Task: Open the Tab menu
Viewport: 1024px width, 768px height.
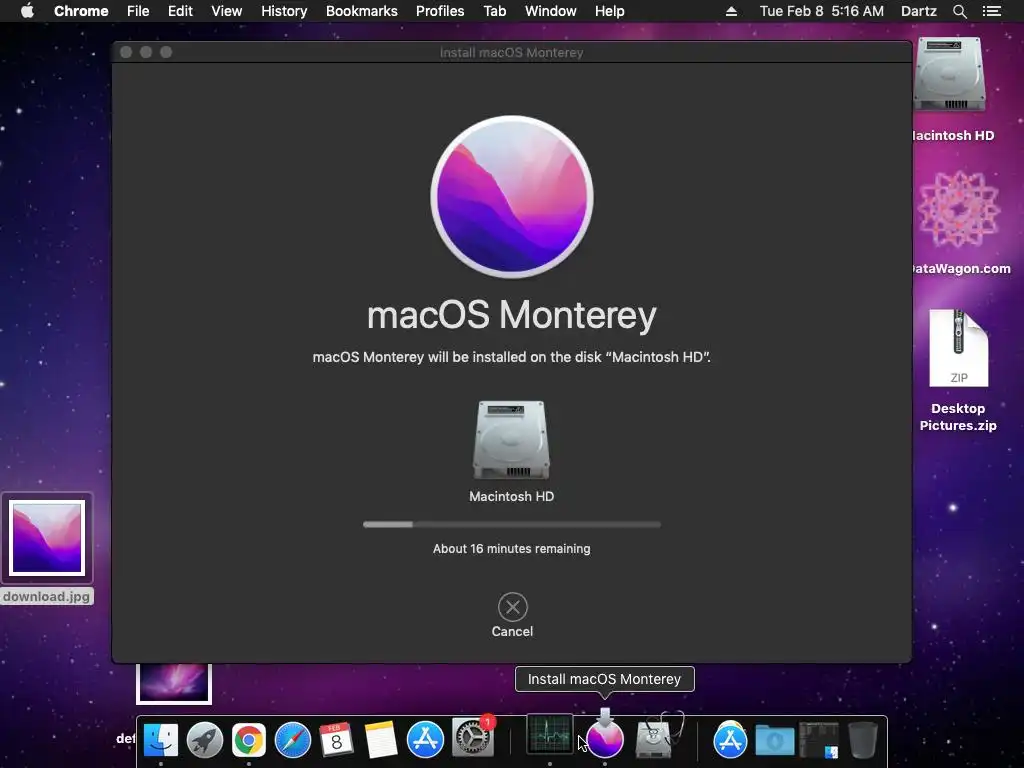Action: 494,11
